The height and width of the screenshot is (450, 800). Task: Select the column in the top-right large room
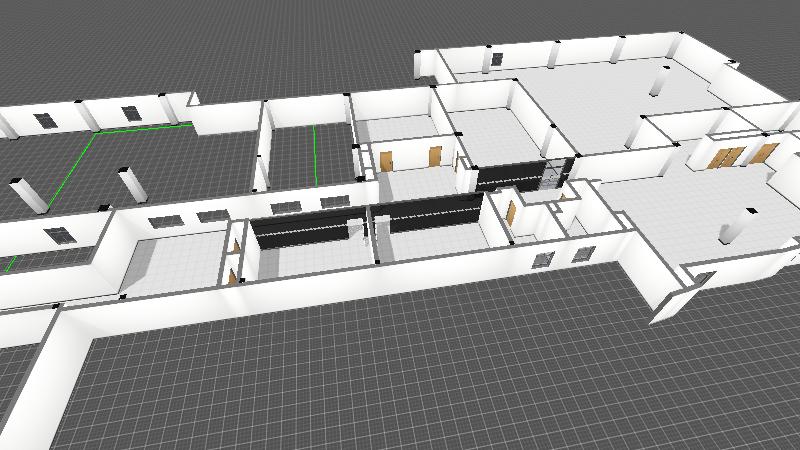[659, 80]
